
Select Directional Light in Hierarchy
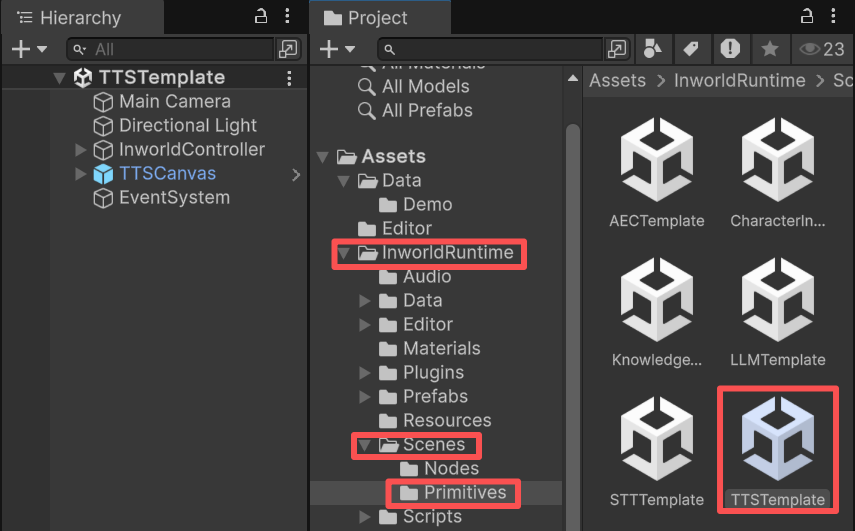188,125
